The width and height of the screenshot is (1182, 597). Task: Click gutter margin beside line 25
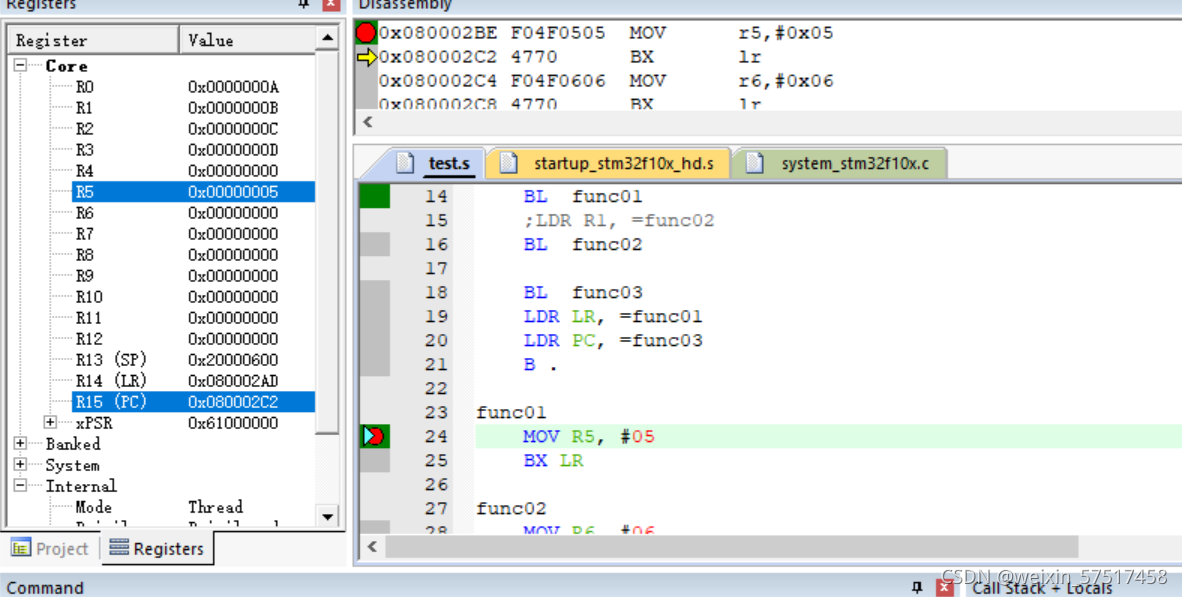coord(375,461)
